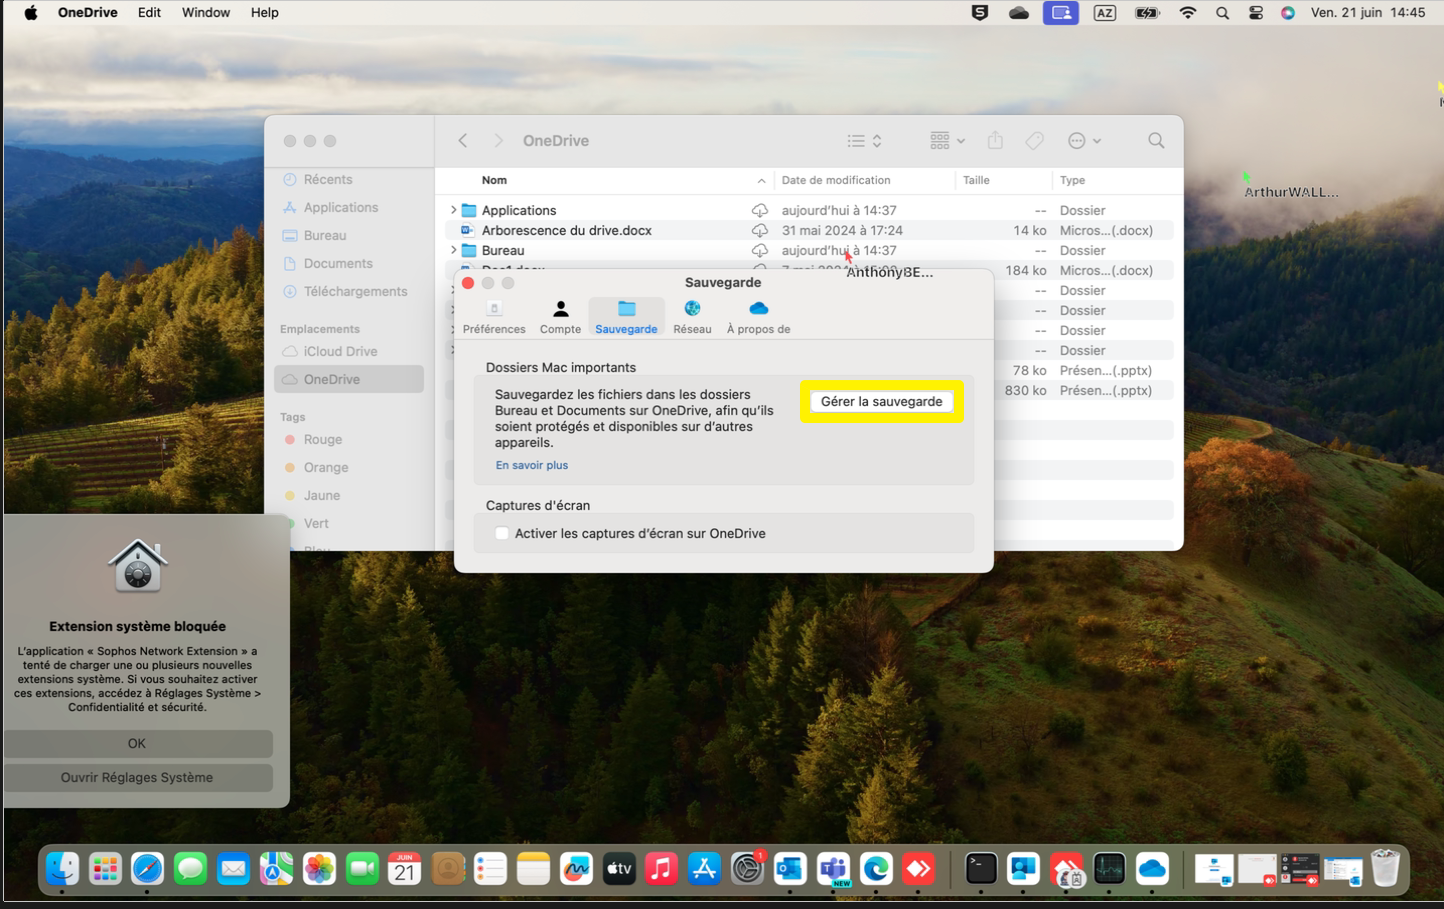Open the Siri menu bar icon

1288,13
